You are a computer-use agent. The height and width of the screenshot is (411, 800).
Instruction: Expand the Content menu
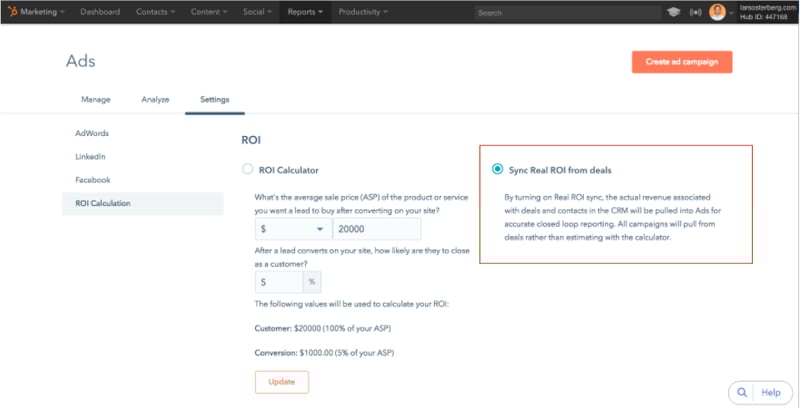point(209,12)
